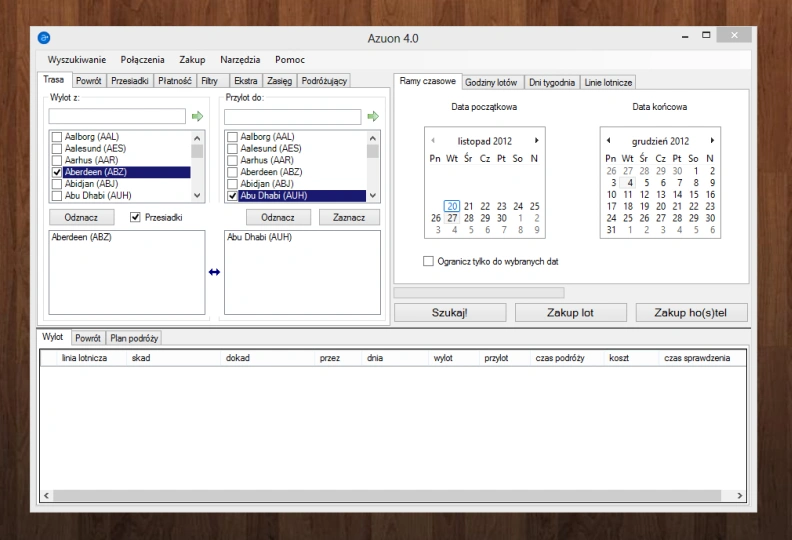The height and width of the screenshot is (540, 792).
Task: Open the Wyszukiwanie menu
Action: point(77,60)
